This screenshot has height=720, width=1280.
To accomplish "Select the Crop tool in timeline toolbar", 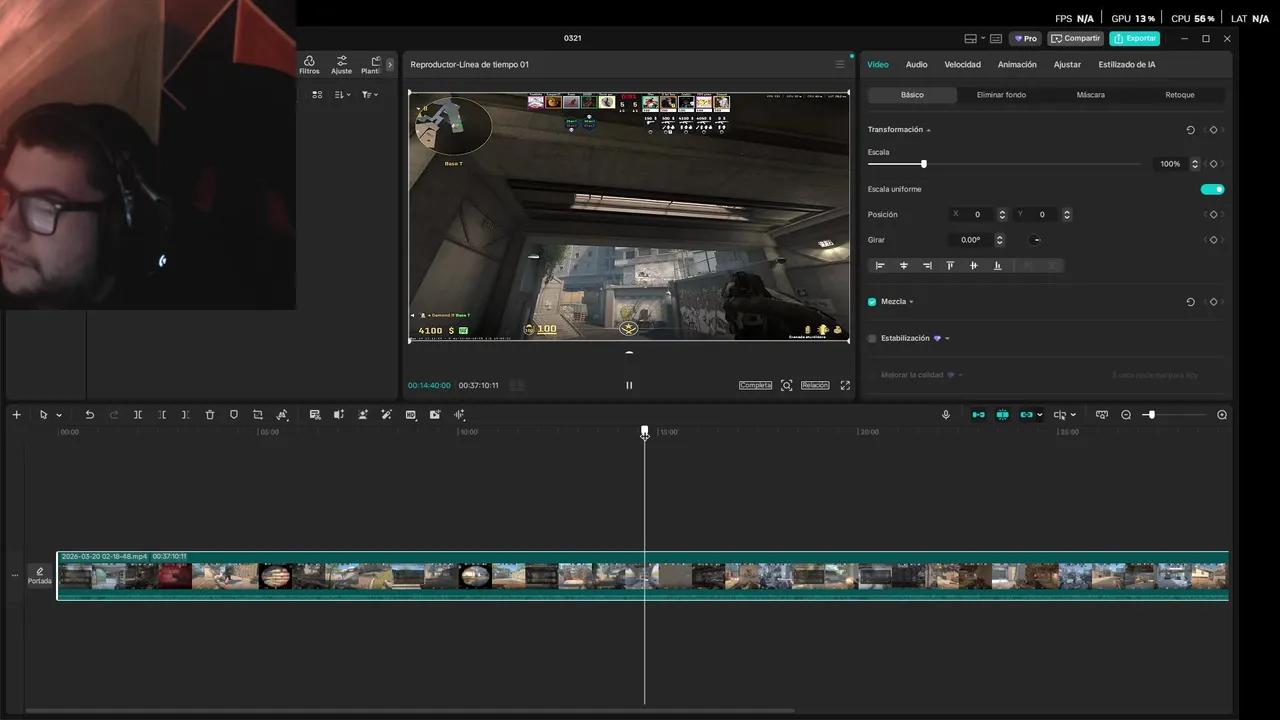I will pos(258,415).
